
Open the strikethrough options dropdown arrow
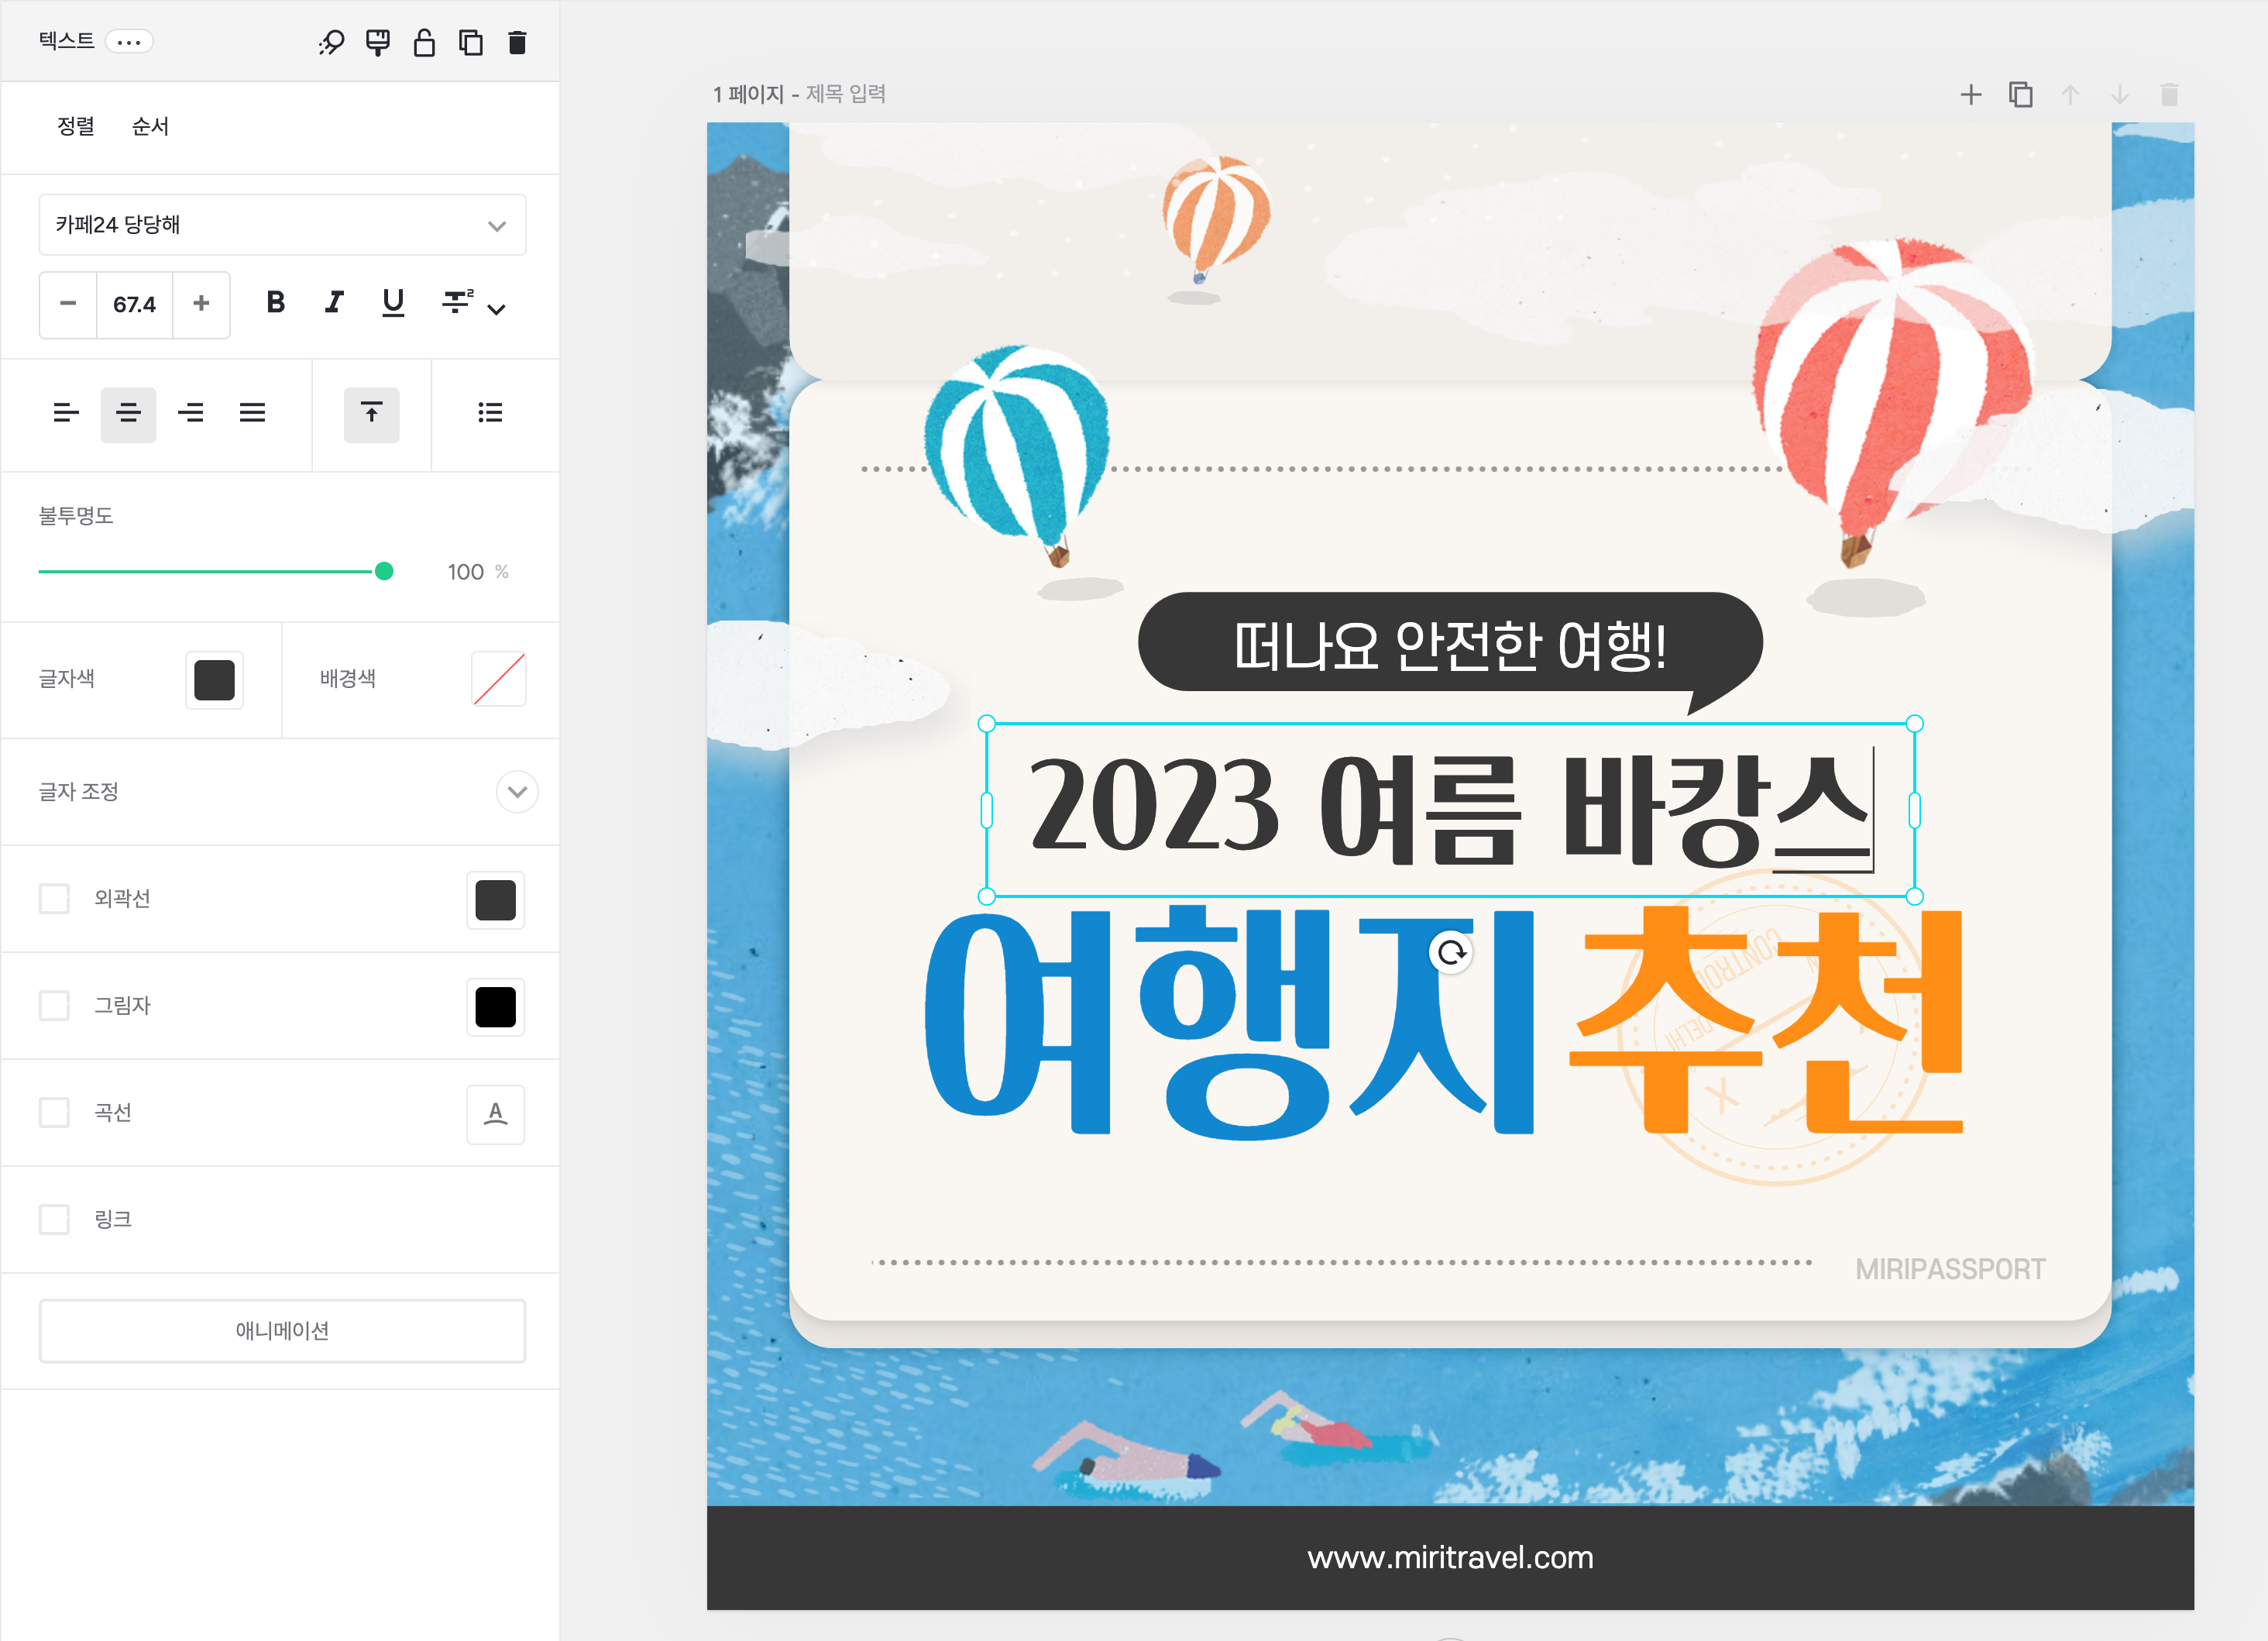[x=497, y=309]
